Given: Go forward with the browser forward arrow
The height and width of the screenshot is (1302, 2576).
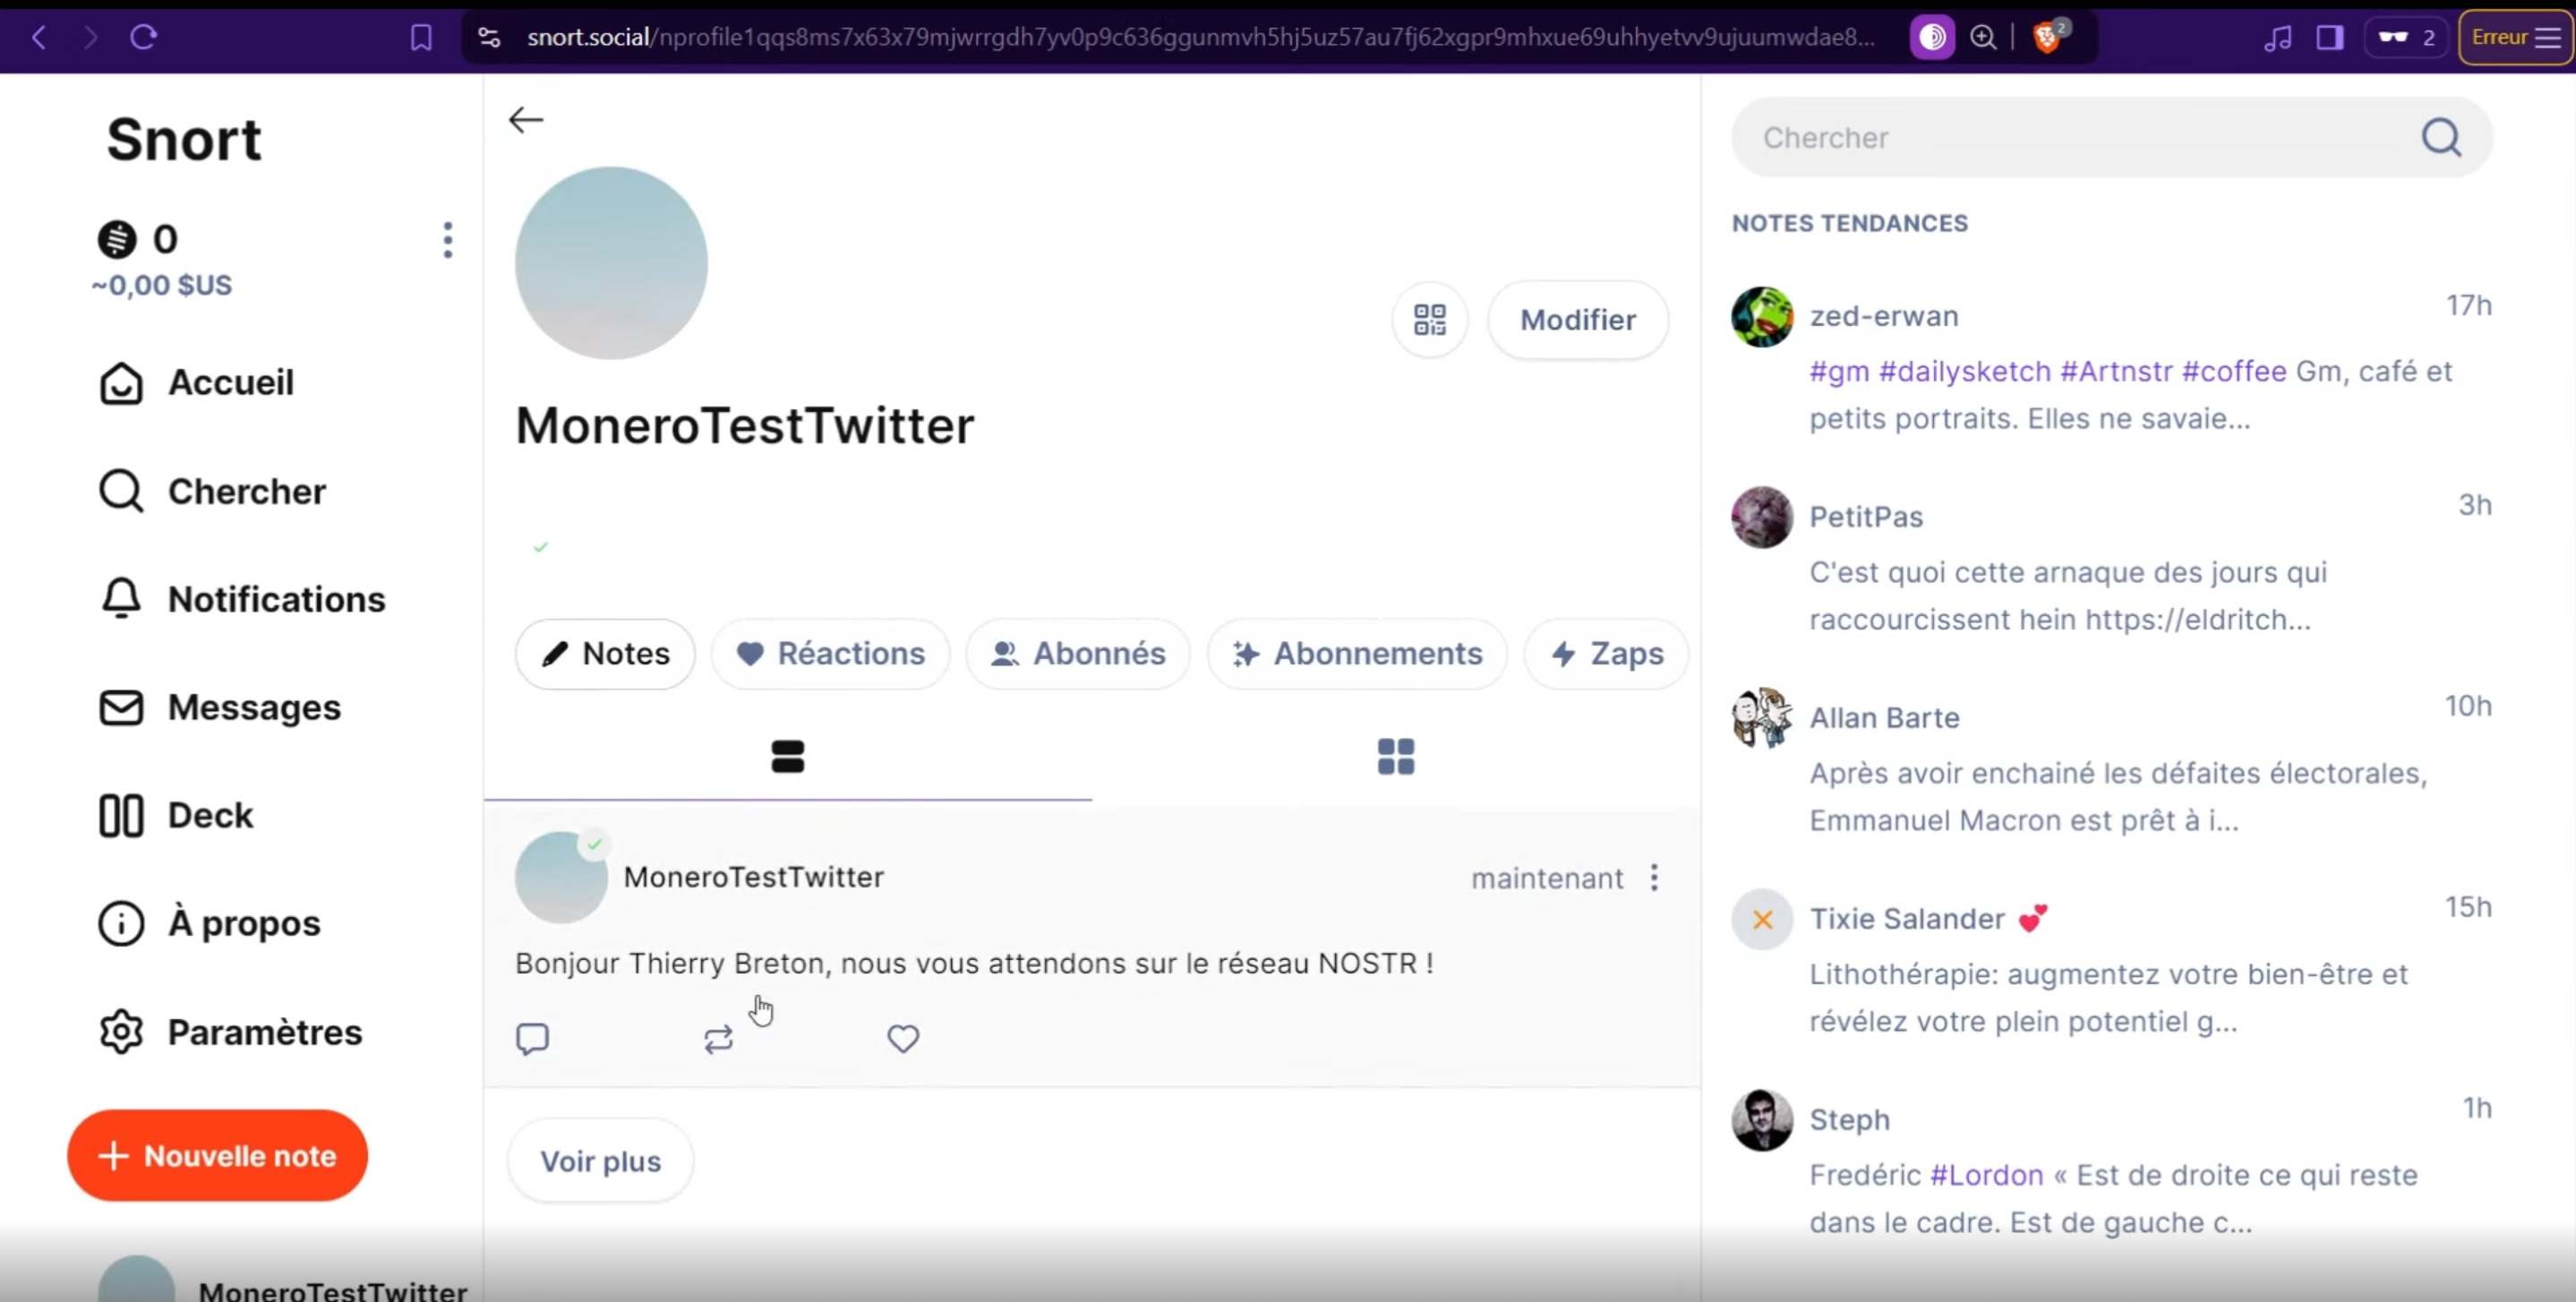Looking at the screenshot, I should click(91, 38).
